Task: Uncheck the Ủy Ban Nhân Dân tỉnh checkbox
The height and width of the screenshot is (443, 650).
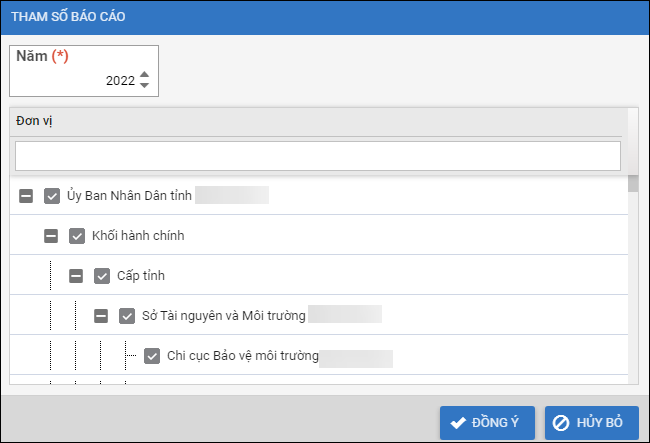Action: (x=52, y=196)
